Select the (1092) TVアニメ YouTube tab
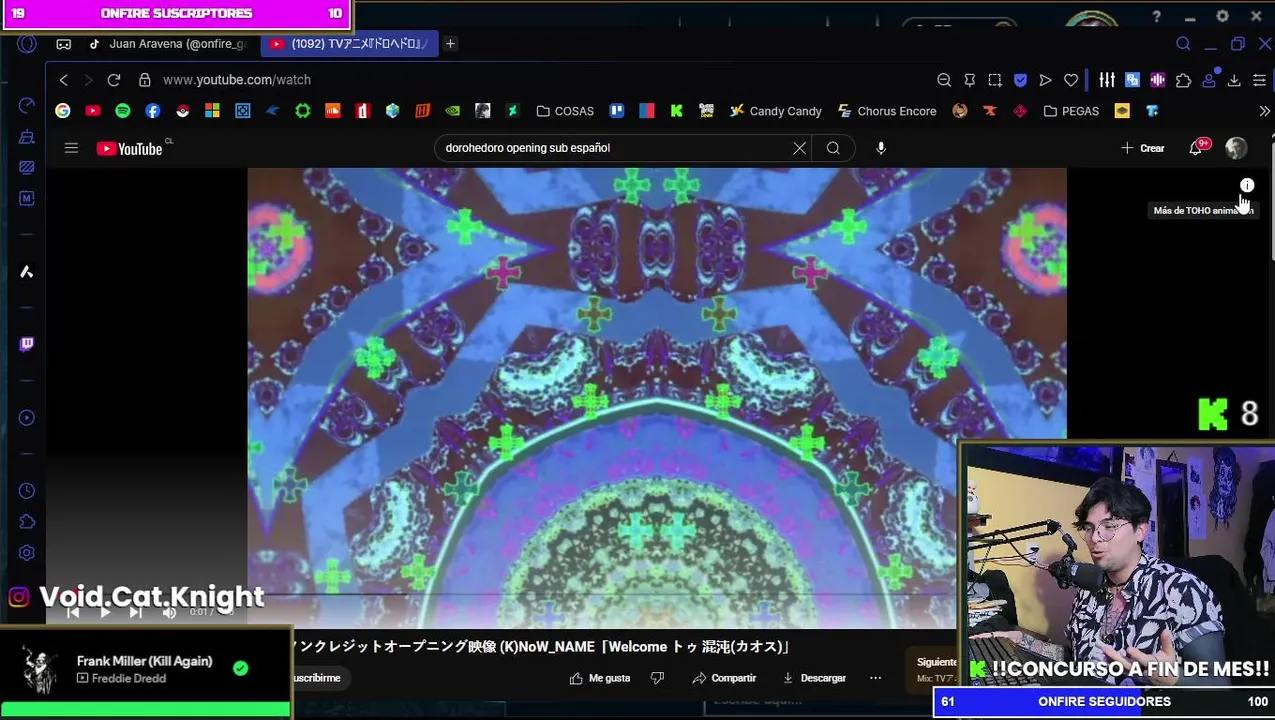Image resolution: width=1275 pixels, height=720 pixels. pos(350,44)
